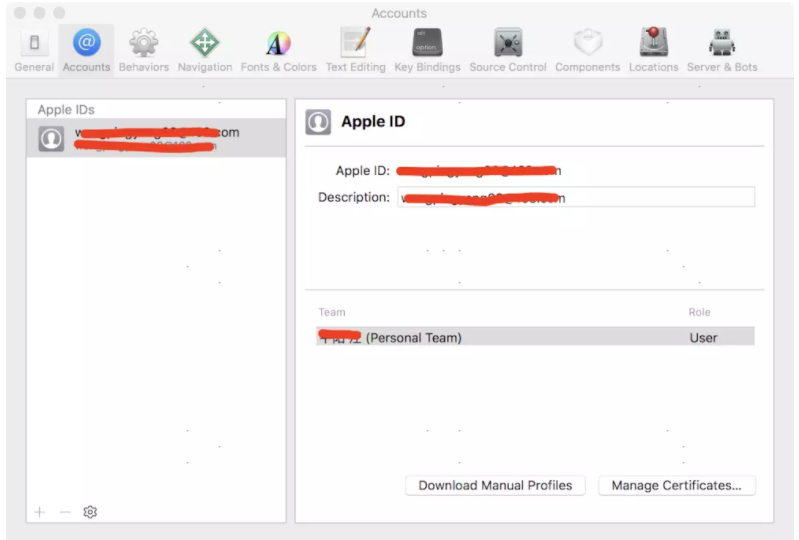This screenshot has height=540, width=799.
Task: Click the User role cell
Action: pos(703,338)
